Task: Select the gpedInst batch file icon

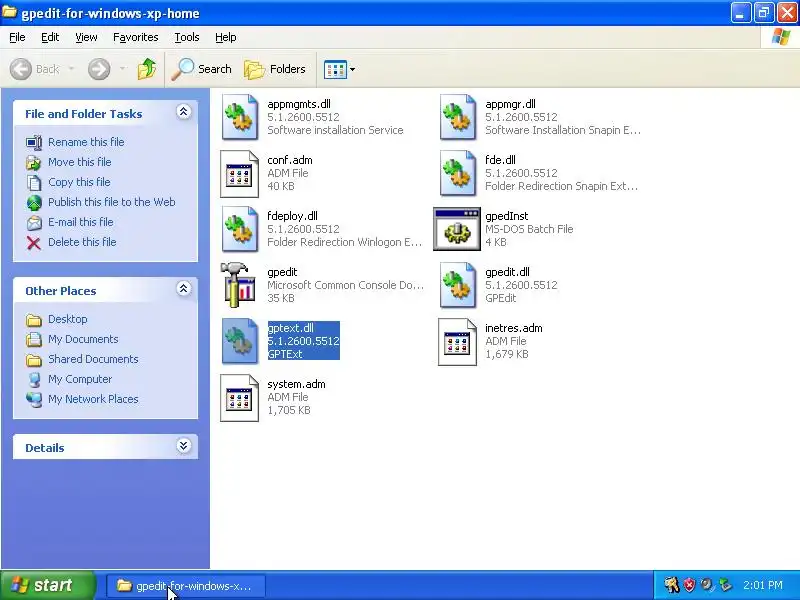Action: [457, 229]
